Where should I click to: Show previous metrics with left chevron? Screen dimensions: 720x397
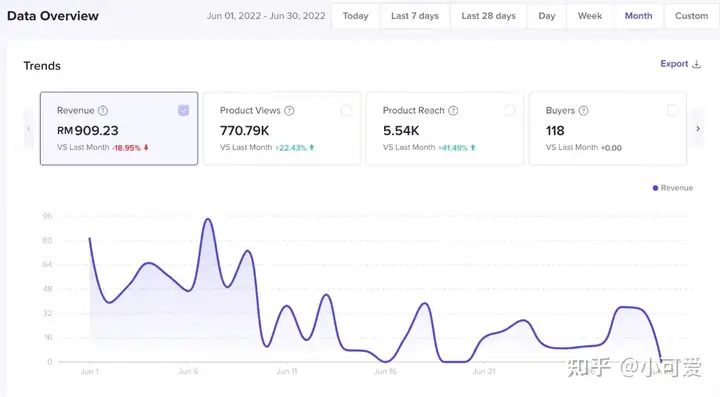[x=29, y=129]
